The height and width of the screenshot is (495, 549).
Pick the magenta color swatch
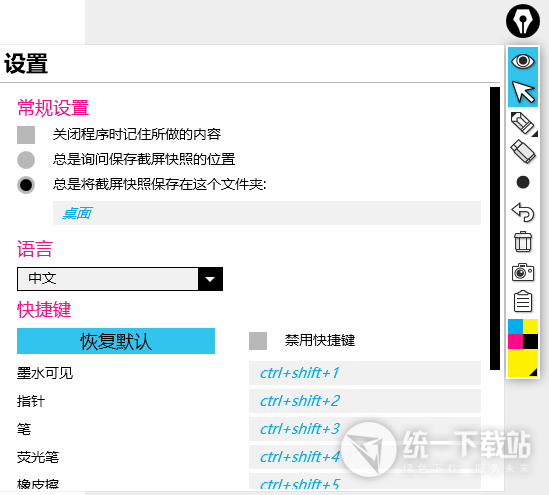(x=515, y=341)
